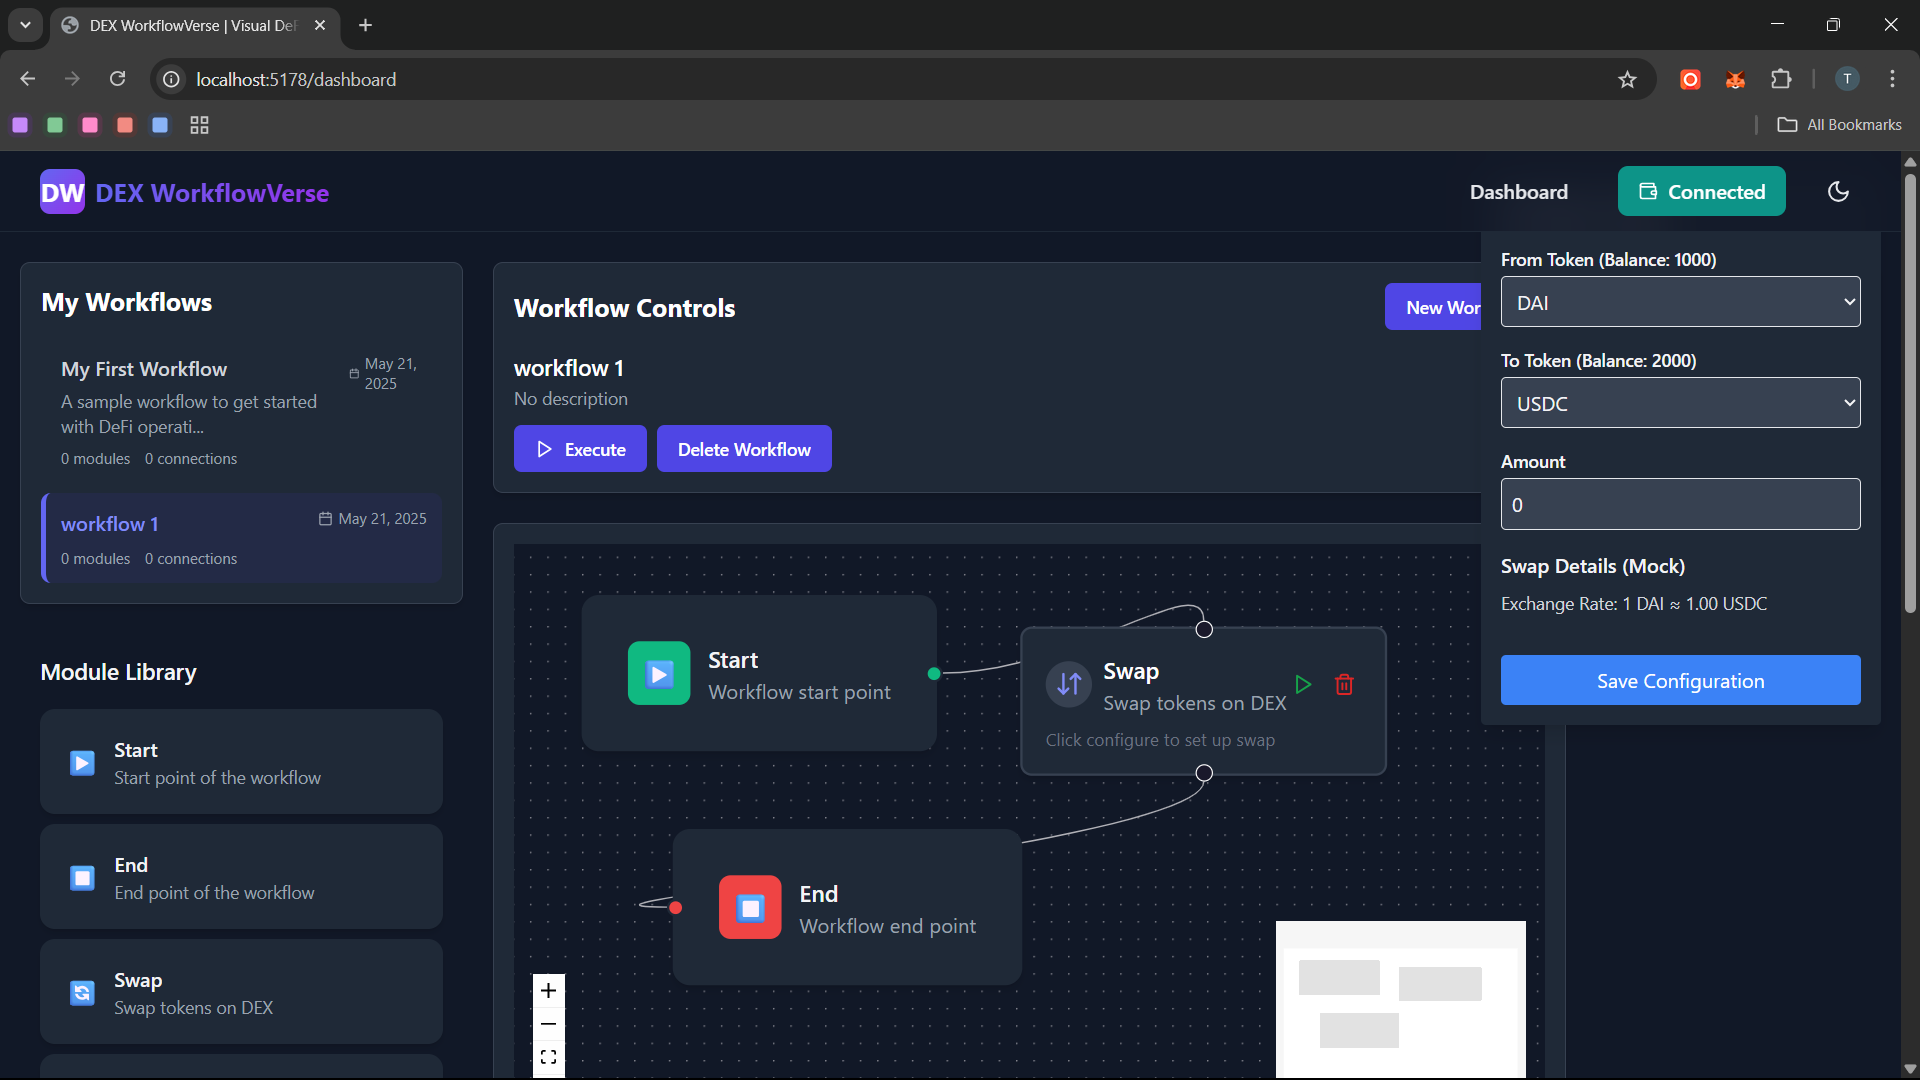Click the Amount input field
This screenshot has width=1920, height=1080.
point(1680,505)
